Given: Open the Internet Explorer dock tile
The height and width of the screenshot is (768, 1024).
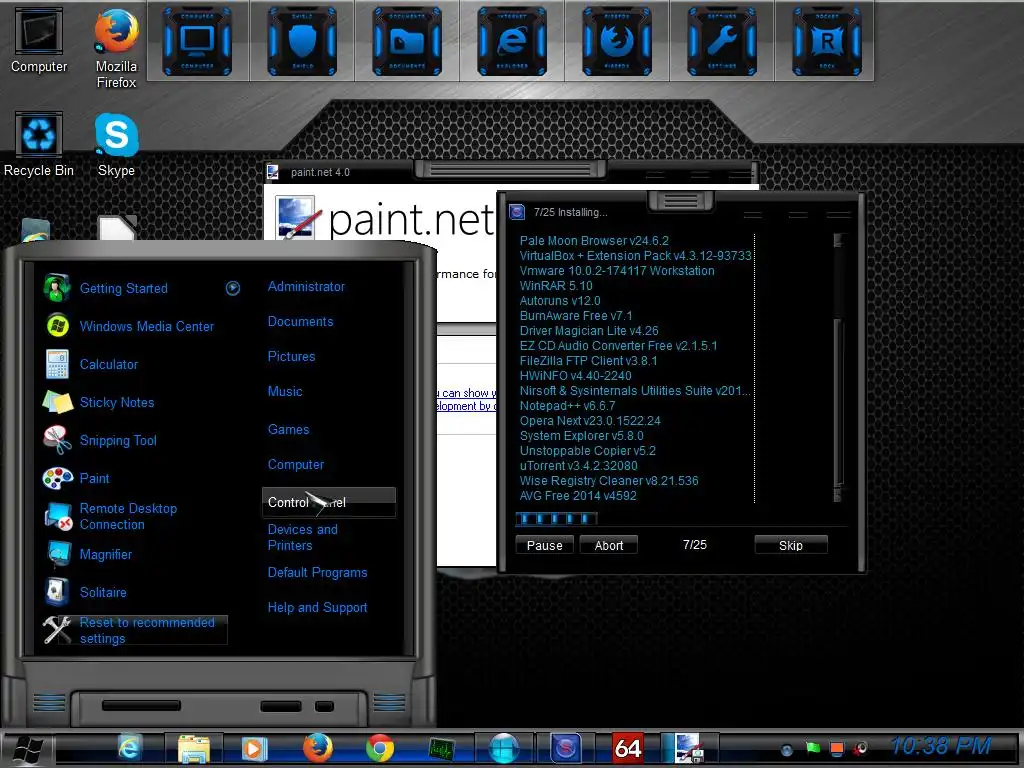Looking at the screenshot, I should pyautogui.click(x=512, y=41).
